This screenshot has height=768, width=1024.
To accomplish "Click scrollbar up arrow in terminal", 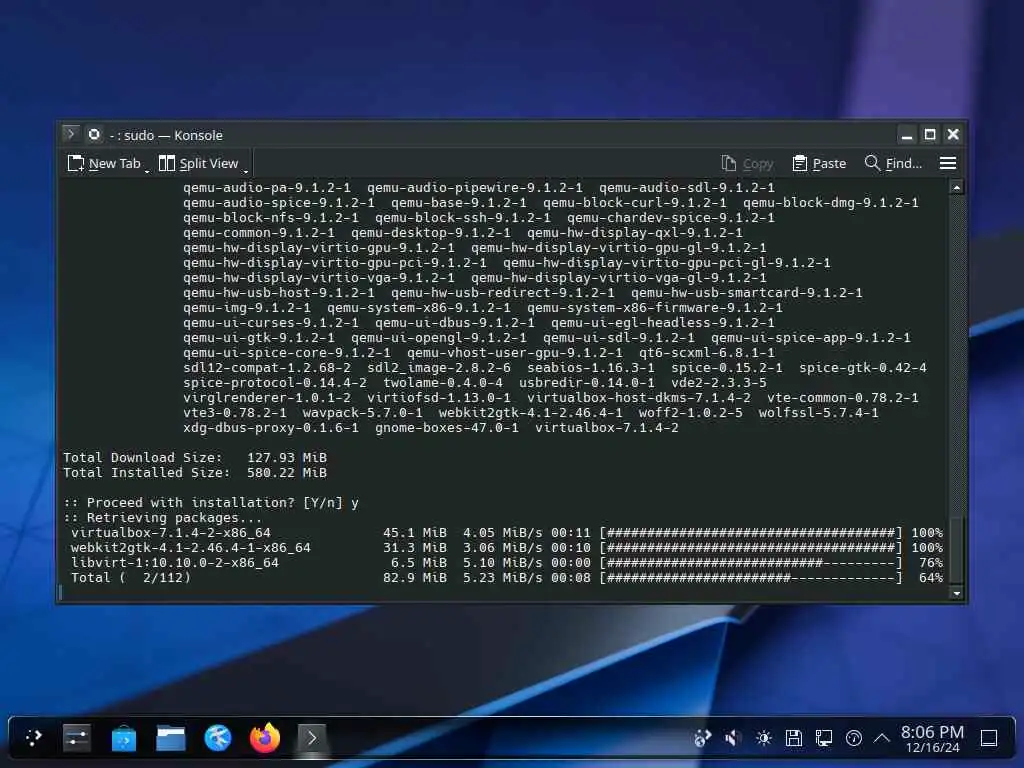I will point(956,188).
